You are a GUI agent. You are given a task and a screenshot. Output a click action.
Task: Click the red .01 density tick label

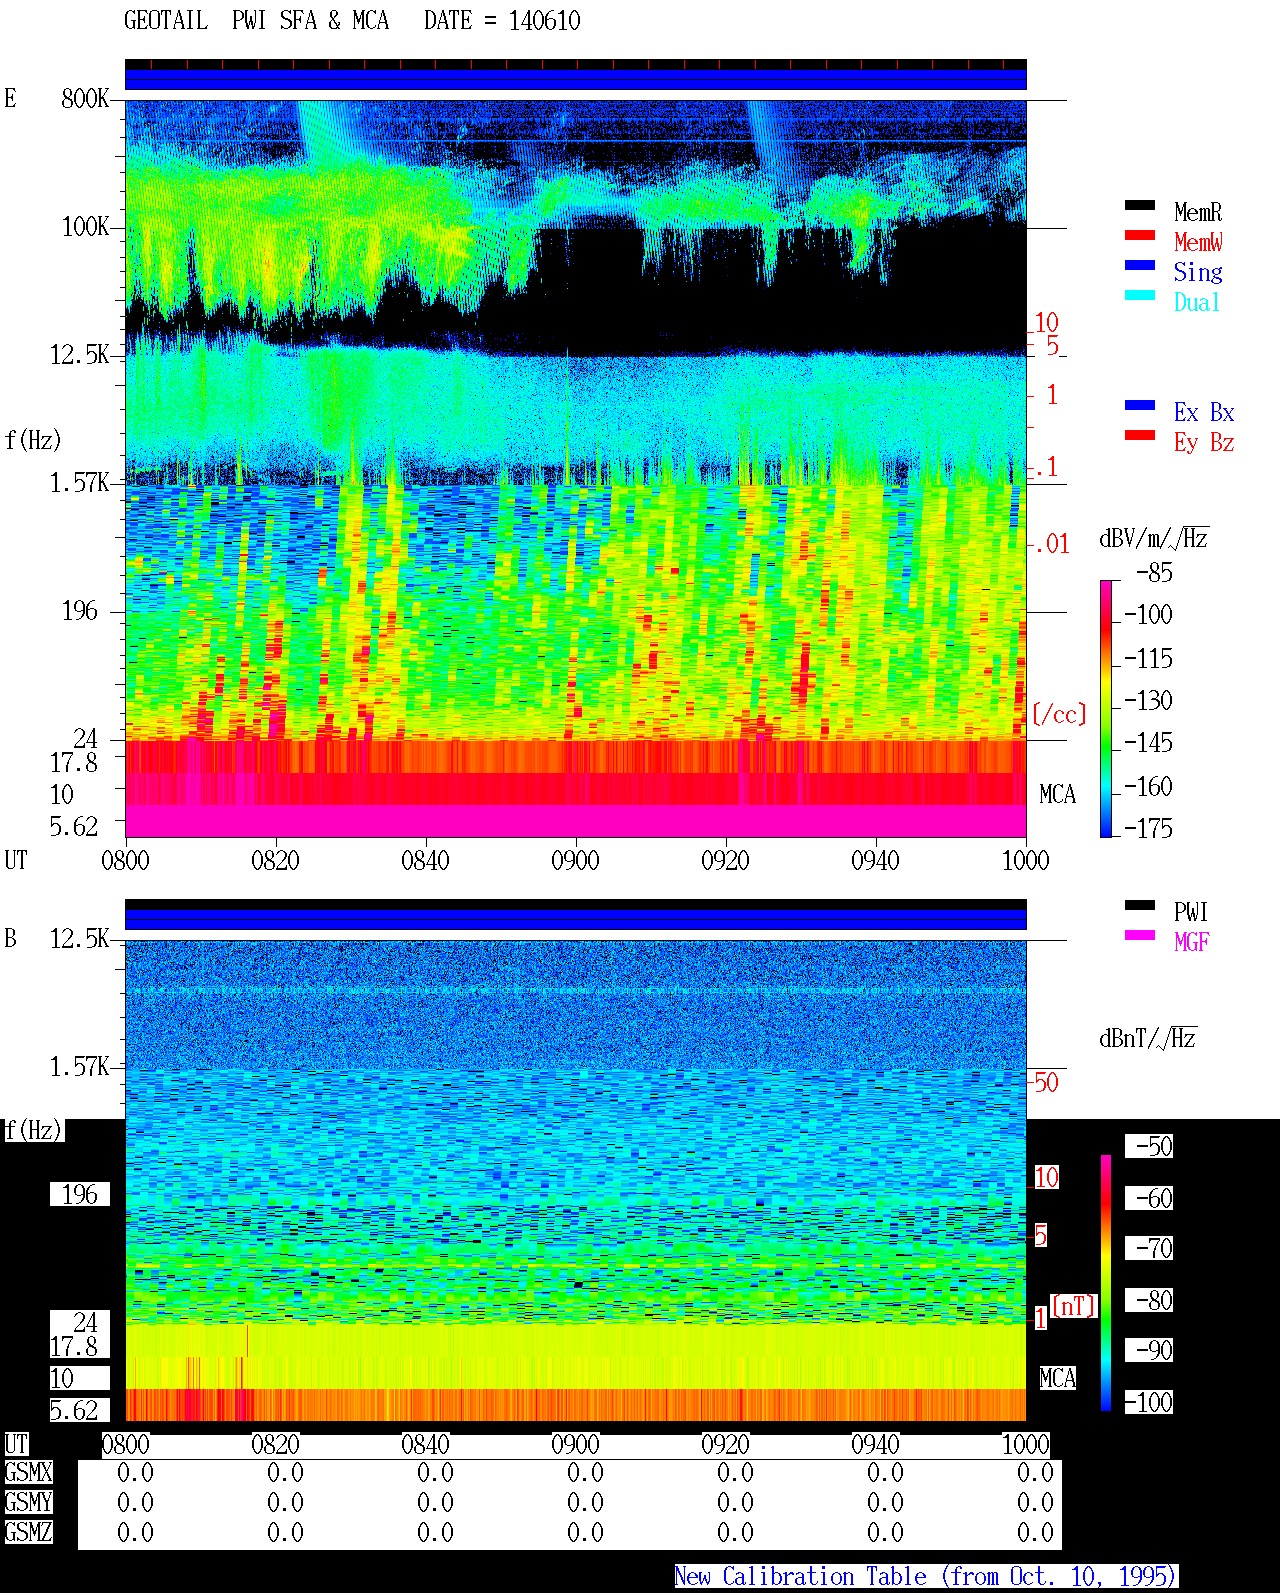pos(1052,545)
